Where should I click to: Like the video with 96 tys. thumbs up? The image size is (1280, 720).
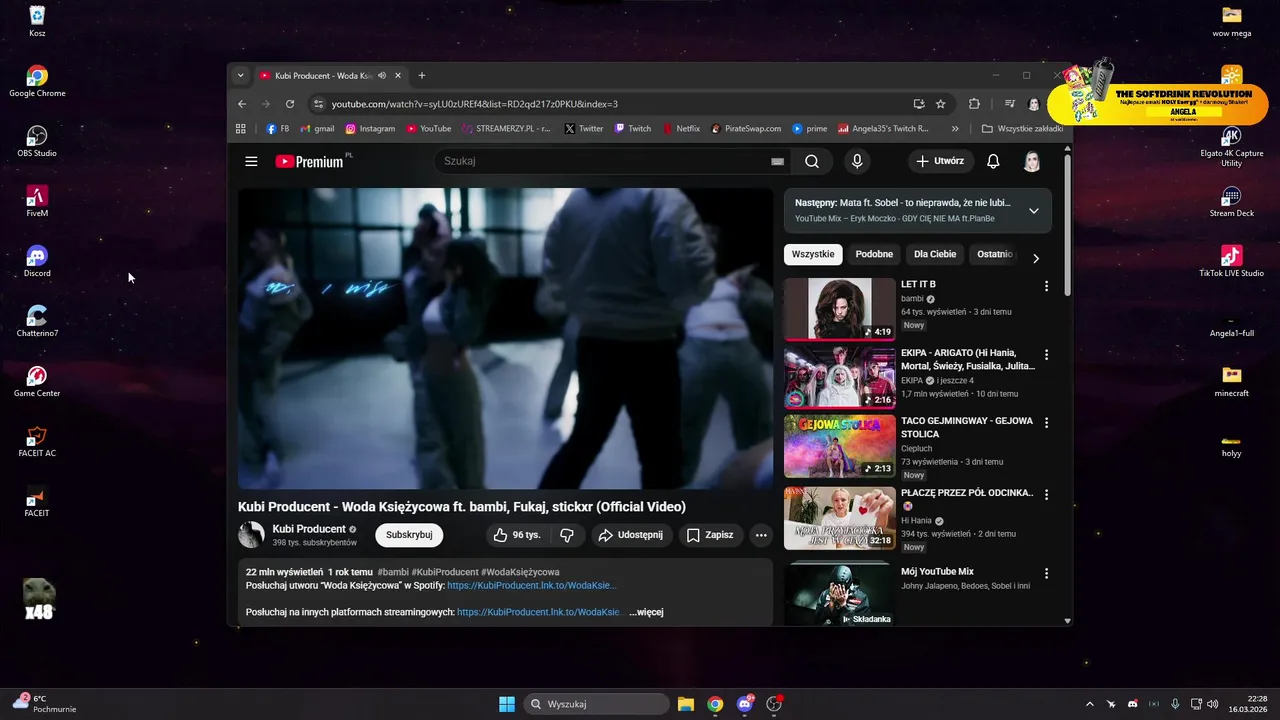point(517,535)
